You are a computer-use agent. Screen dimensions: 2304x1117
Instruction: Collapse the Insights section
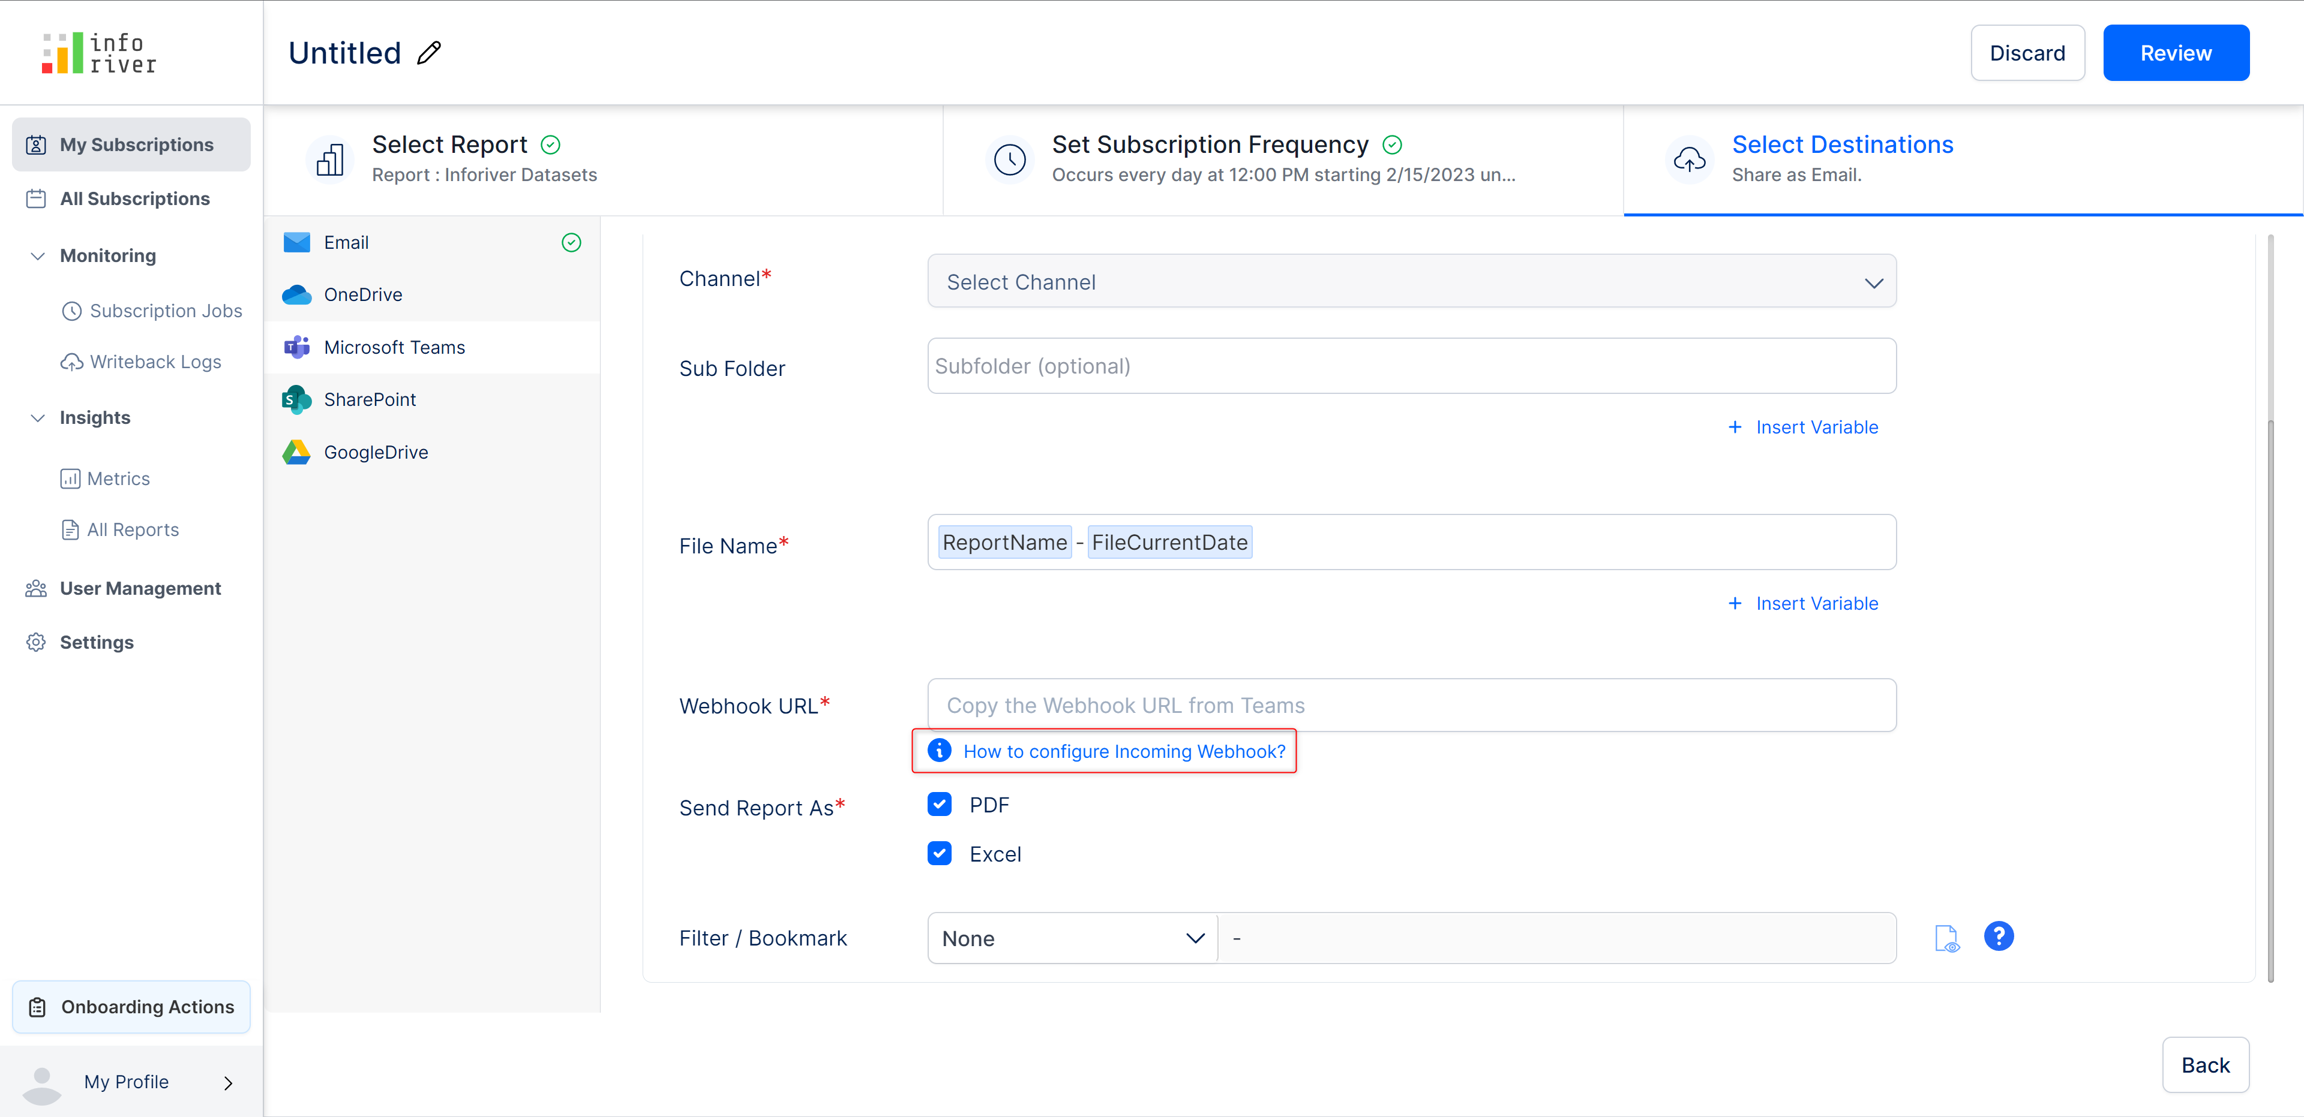click(x=38, y=418)
